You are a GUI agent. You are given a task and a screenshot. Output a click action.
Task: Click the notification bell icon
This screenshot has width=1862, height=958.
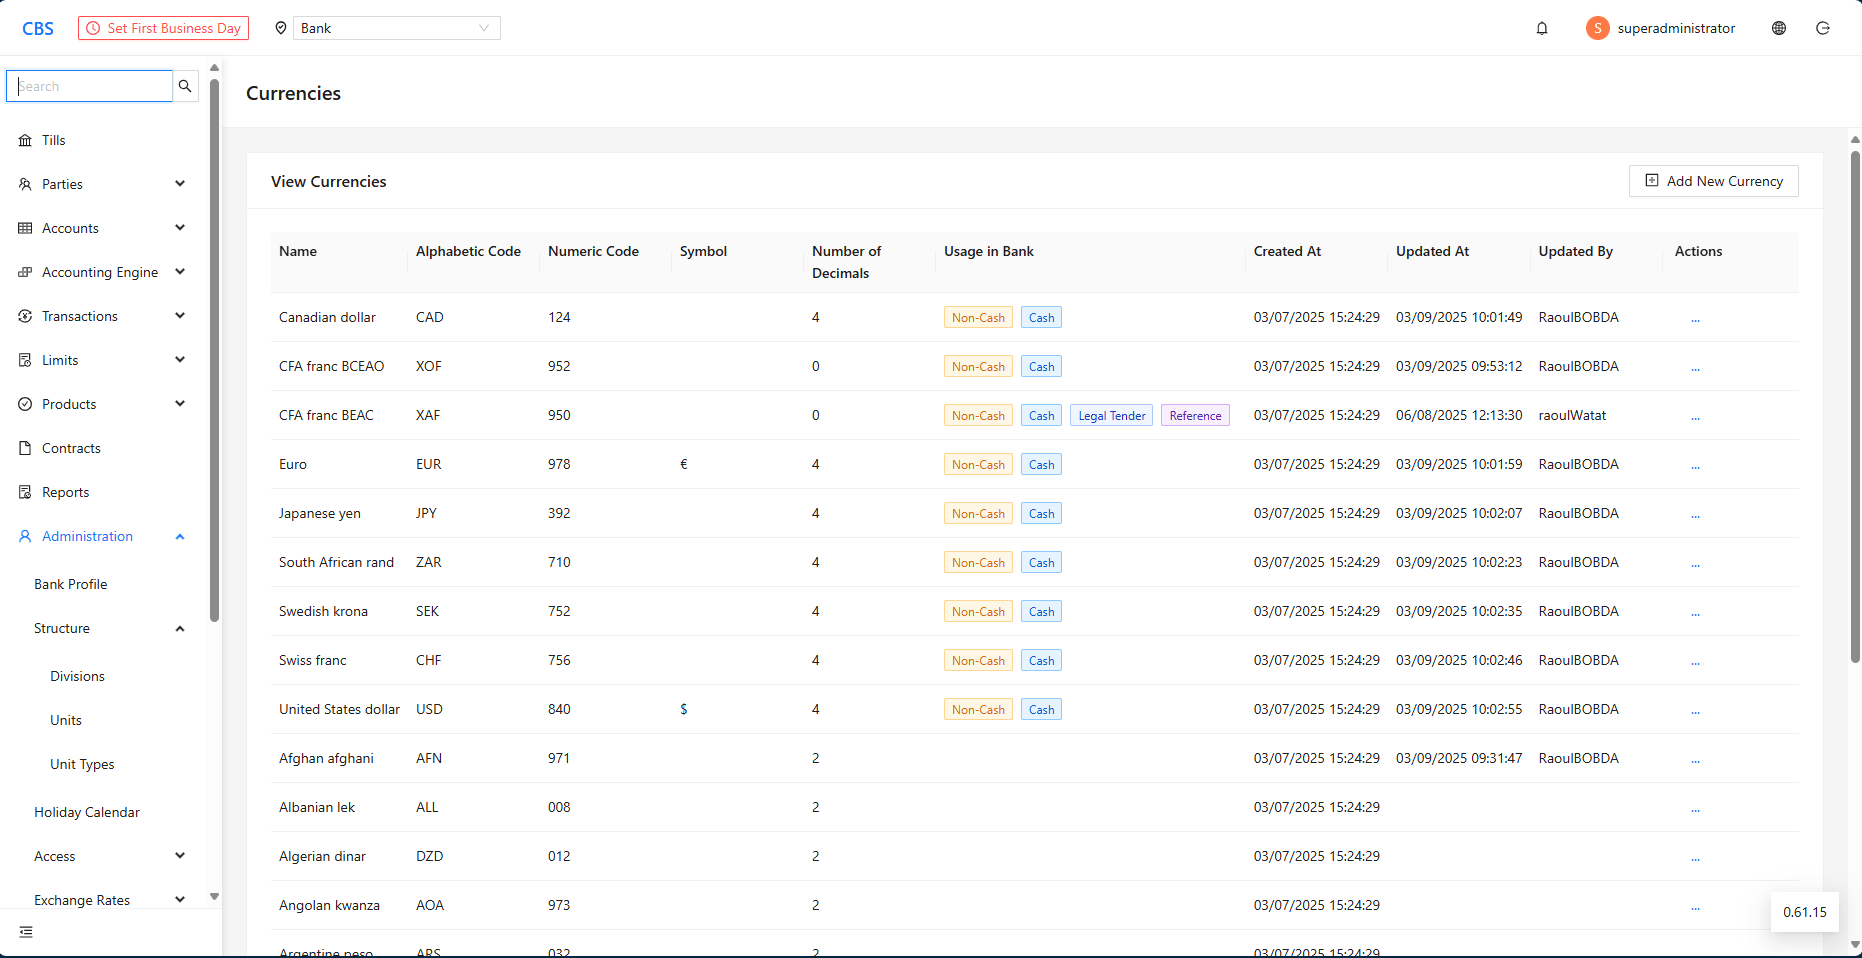pos(1542,28)
